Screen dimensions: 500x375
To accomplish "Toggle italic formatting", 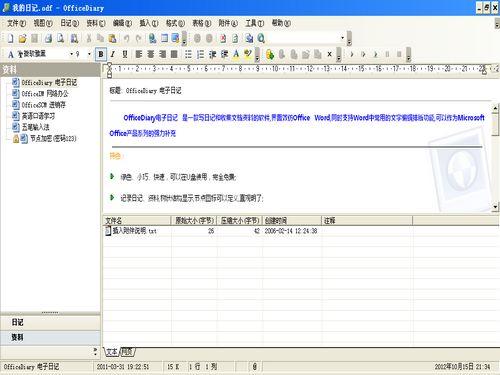I will [x=113, y=54].
